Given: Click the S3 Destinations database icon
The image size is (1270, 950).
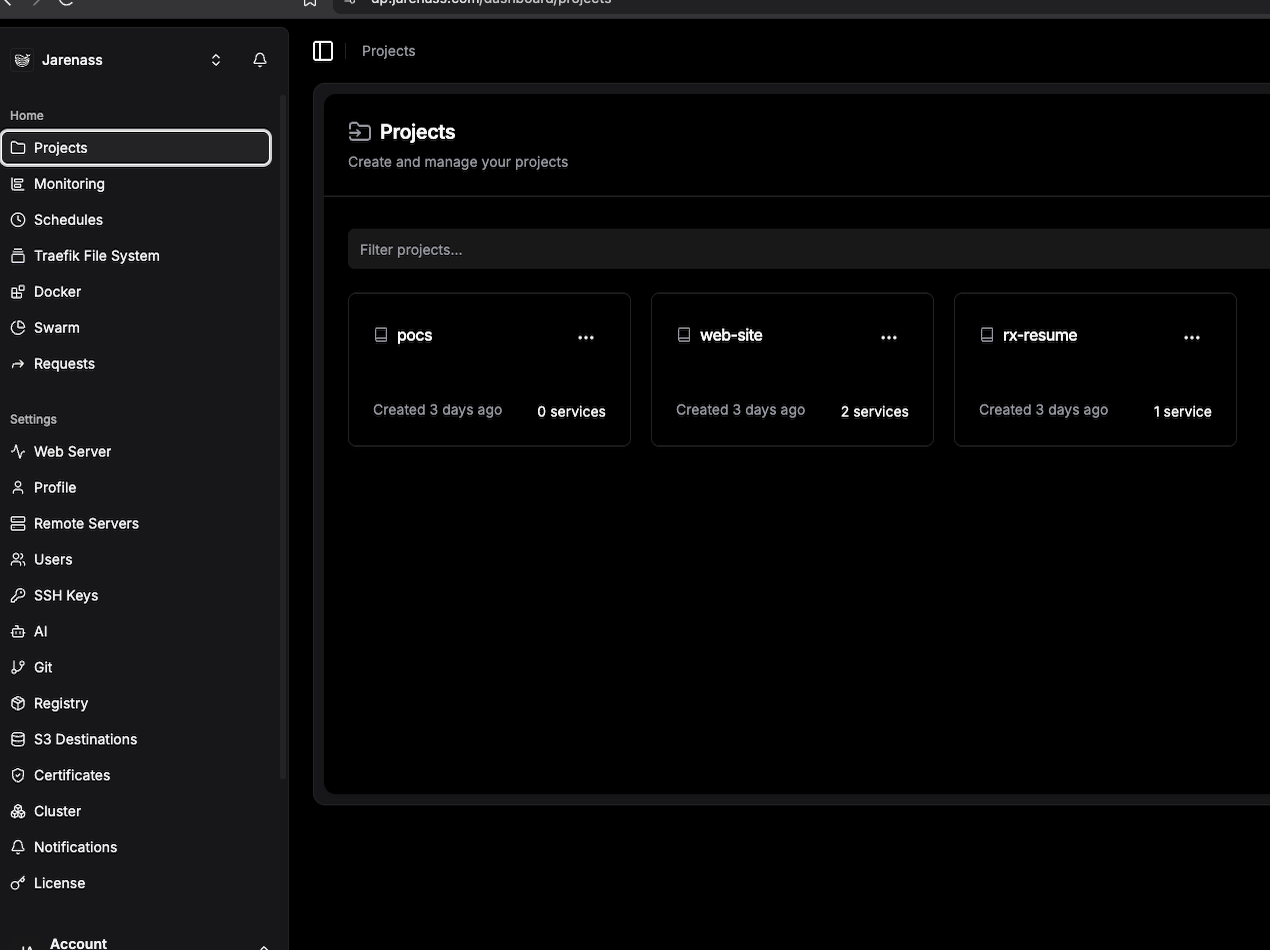Looking at the screenshot, I should 18,740.
